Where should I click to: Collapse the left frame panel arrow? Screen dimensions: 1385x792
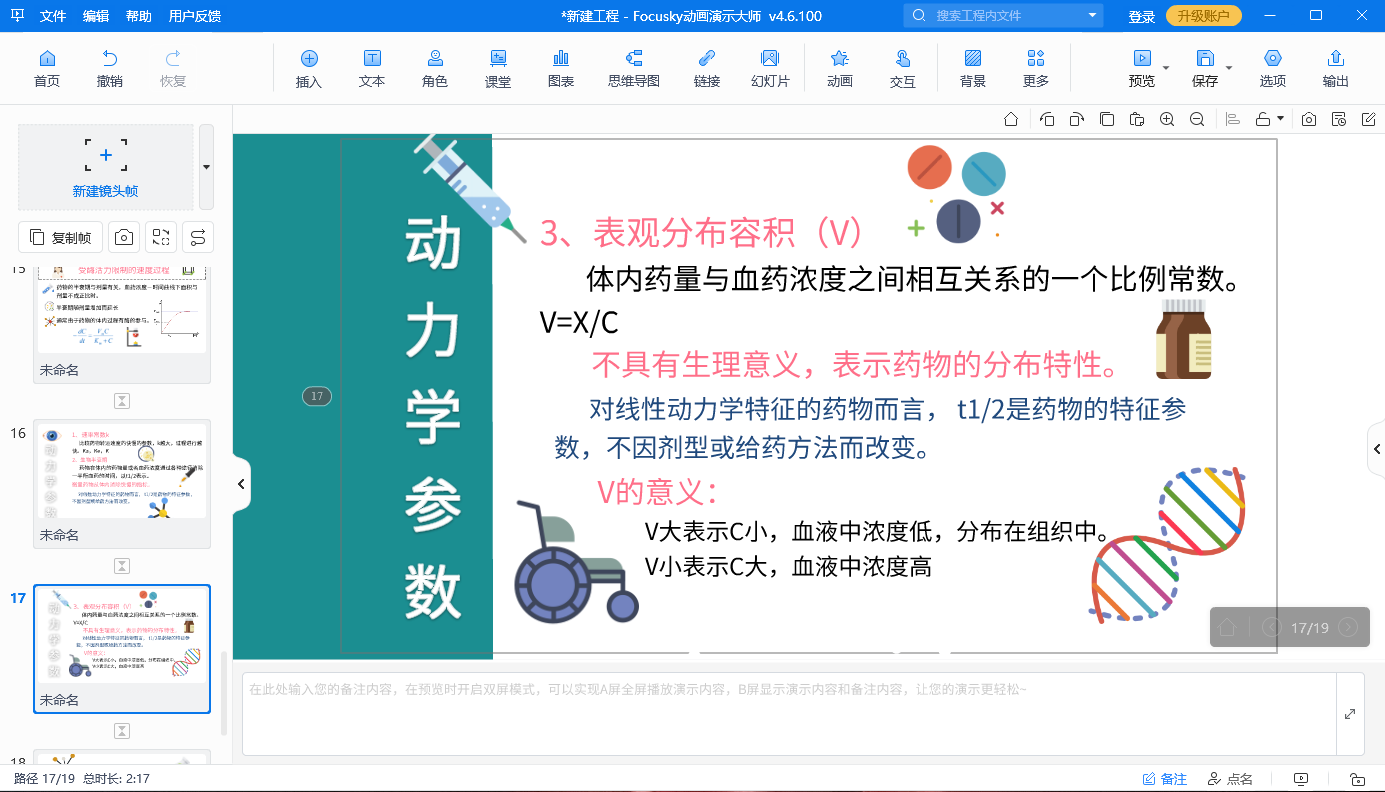[241, 484]
